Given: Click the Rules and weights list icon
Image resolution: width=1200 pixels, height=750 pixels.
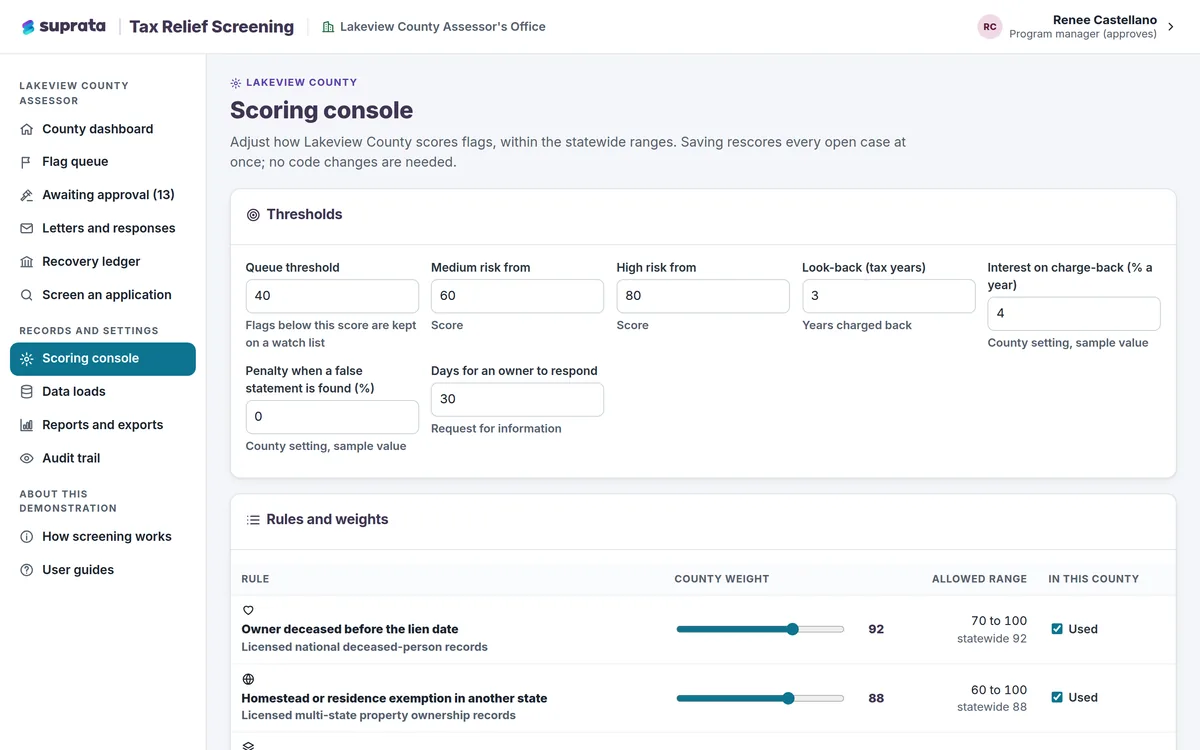Looking at the screenshot, I should point(253,520).
